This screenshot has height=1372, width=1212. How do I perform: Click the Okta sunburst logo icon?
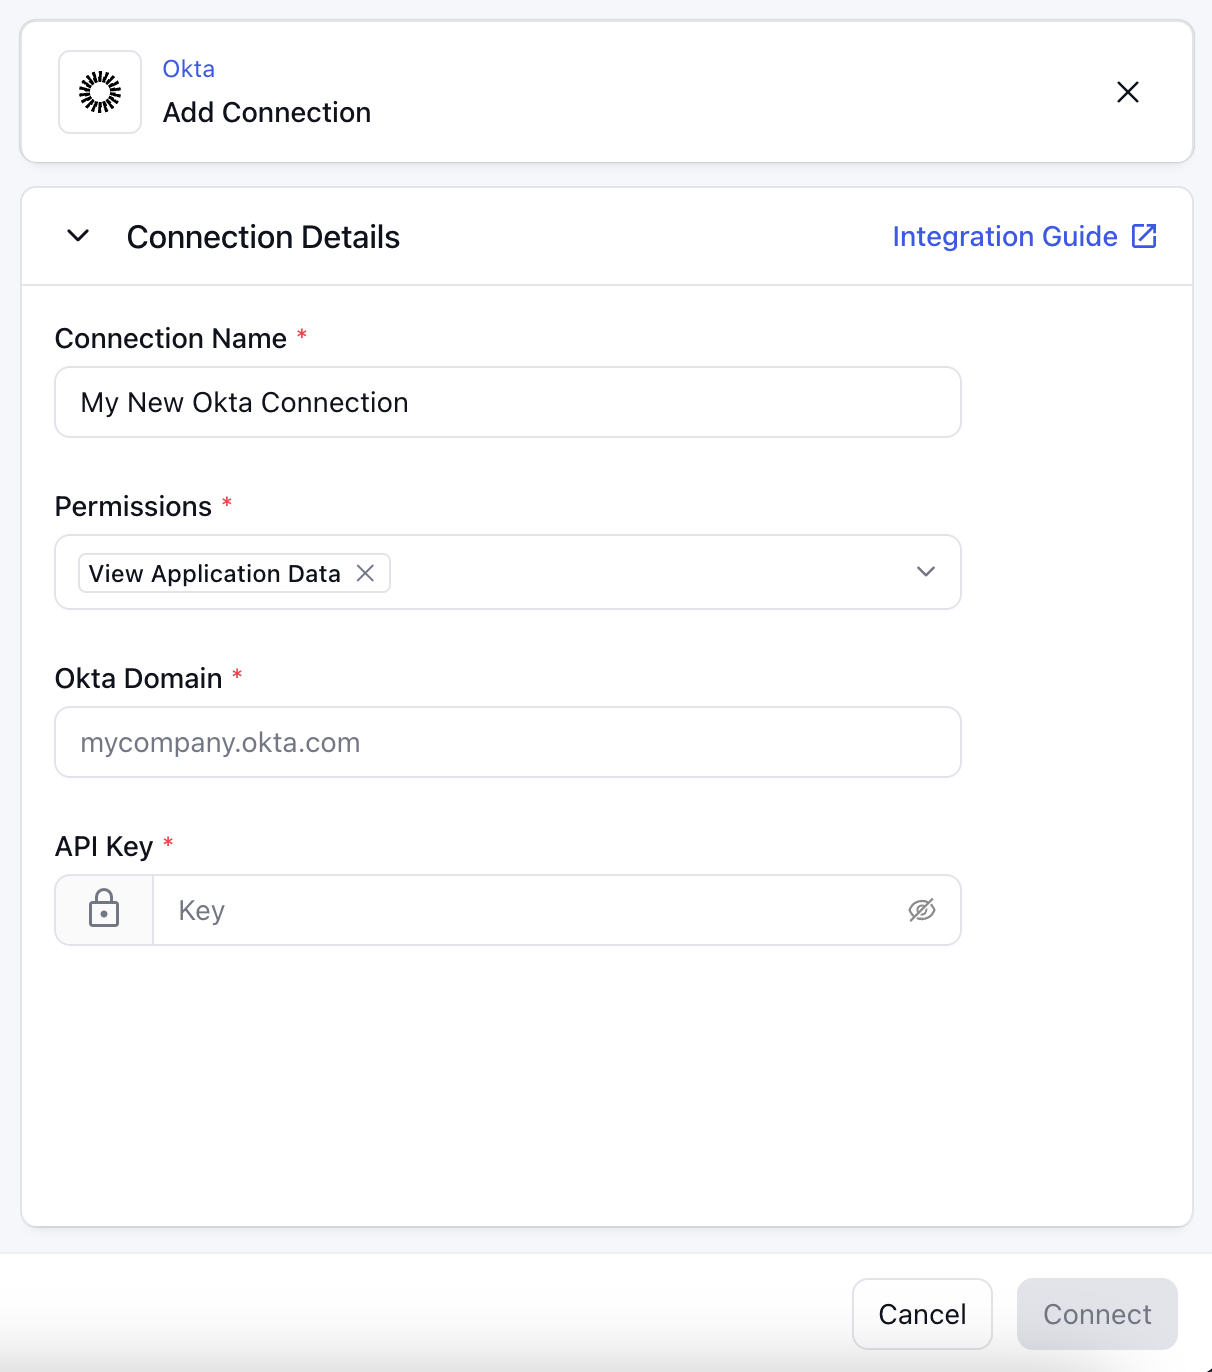(100, 92)
